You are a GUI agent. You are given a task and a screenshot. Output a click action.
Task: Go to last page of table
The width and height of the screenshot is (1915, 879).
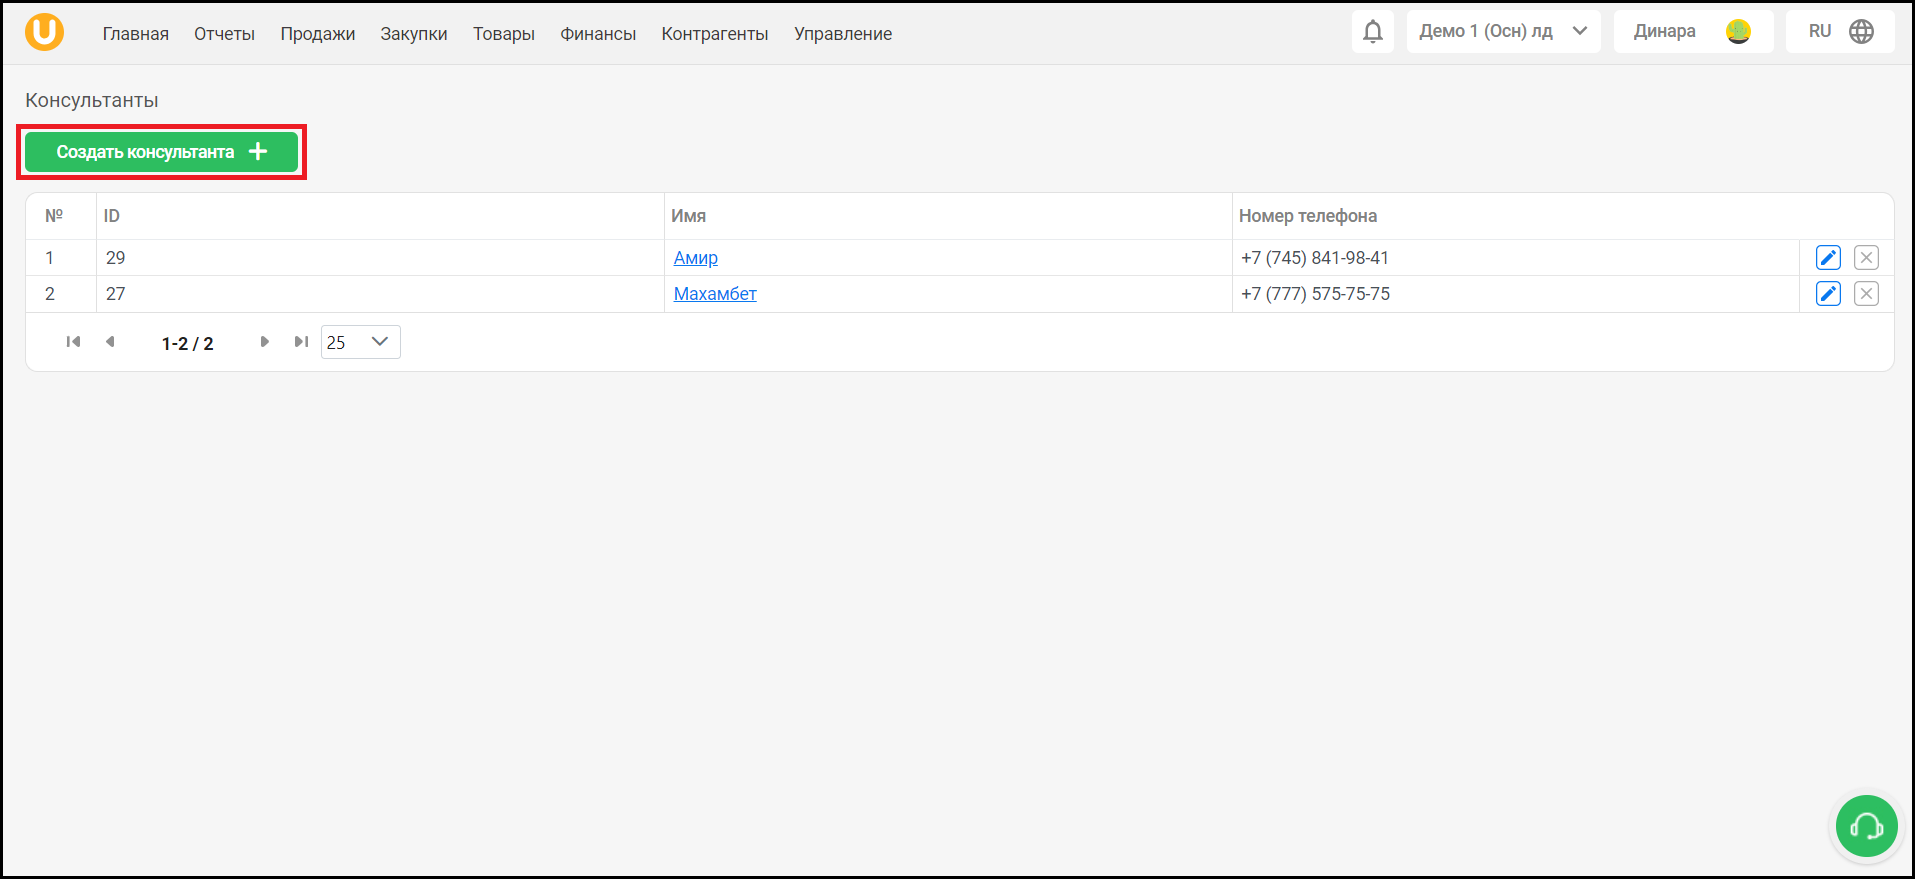301,342
